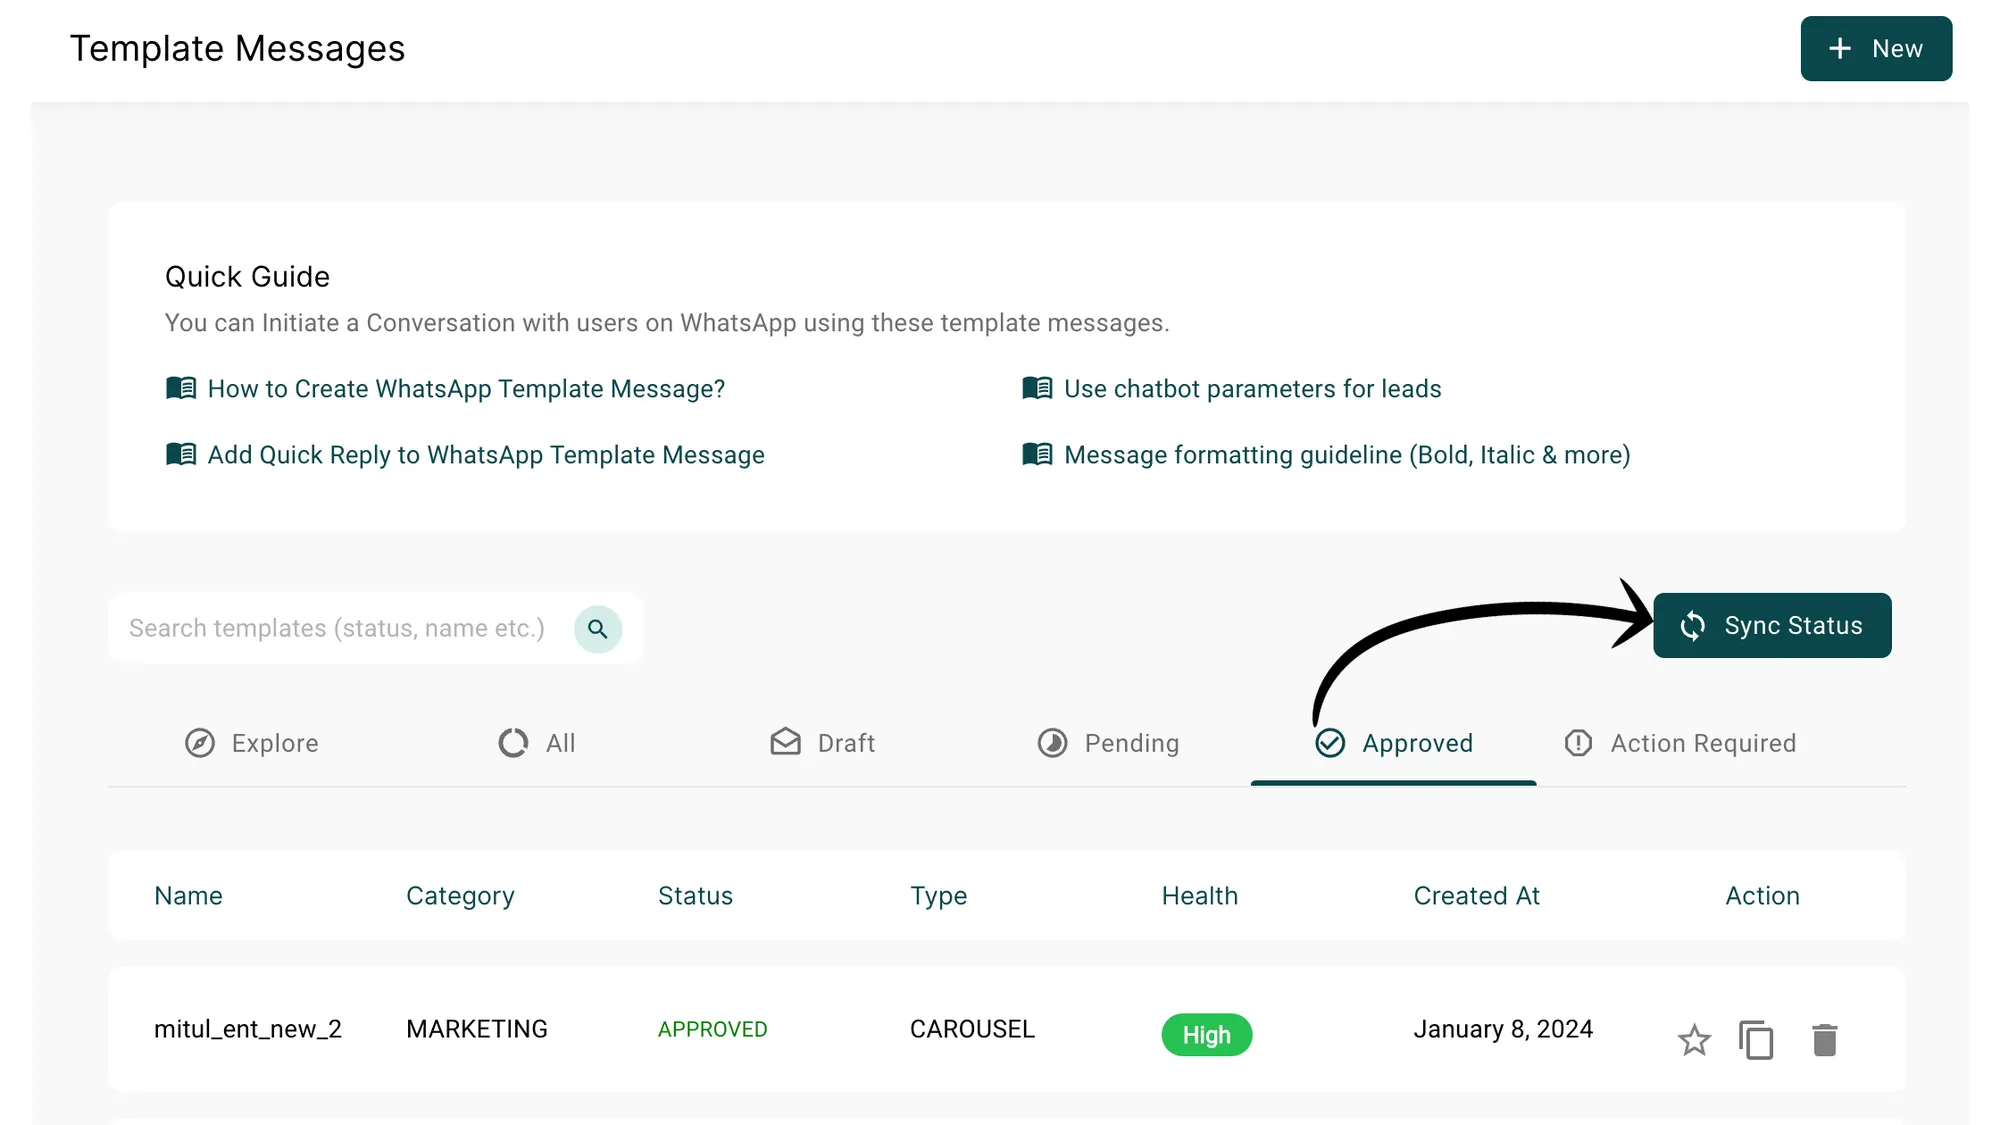
Task: Duplicate mitul_ent_new_2 using the copy icon
Action: tap(1757, 1040)
